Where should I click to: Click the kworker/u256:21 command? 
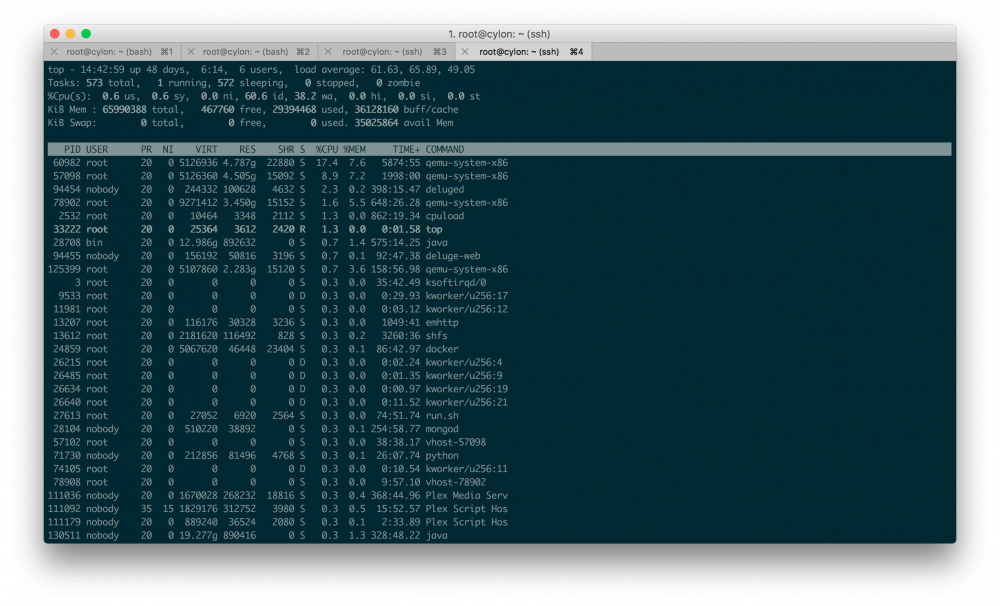[x=466, y=403]
